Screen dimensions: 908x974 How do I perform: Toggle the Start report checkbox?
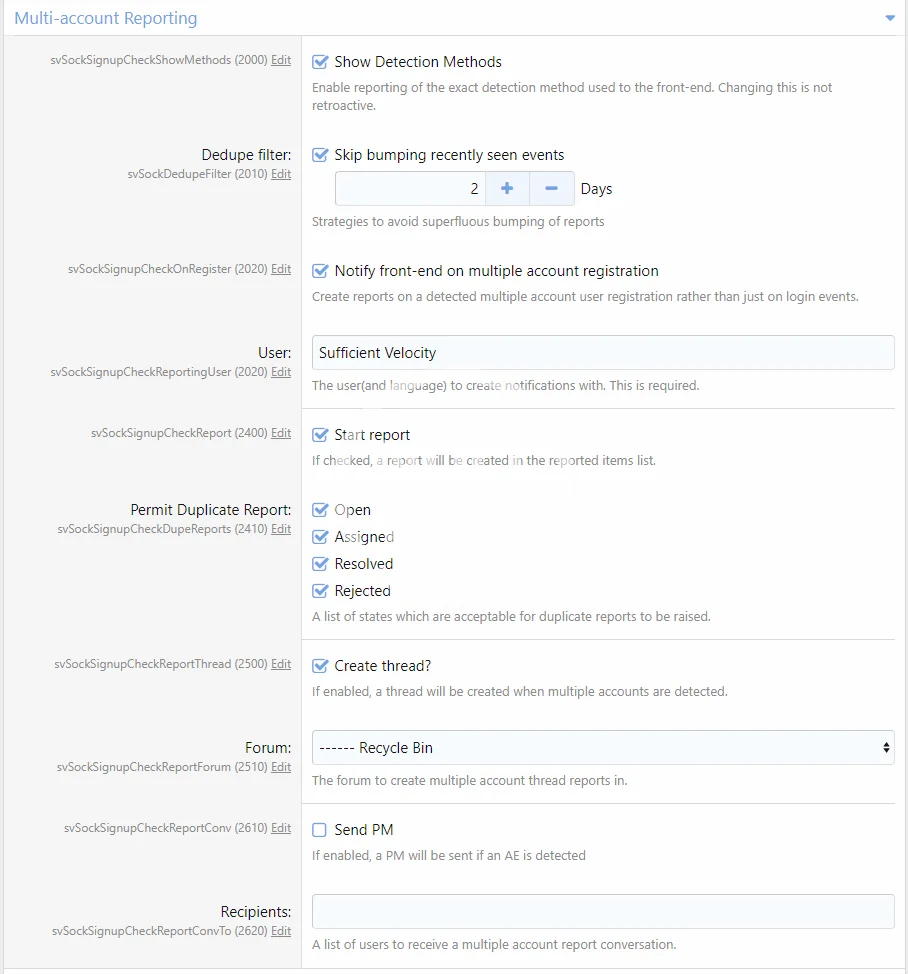click(x=321, y=435)
